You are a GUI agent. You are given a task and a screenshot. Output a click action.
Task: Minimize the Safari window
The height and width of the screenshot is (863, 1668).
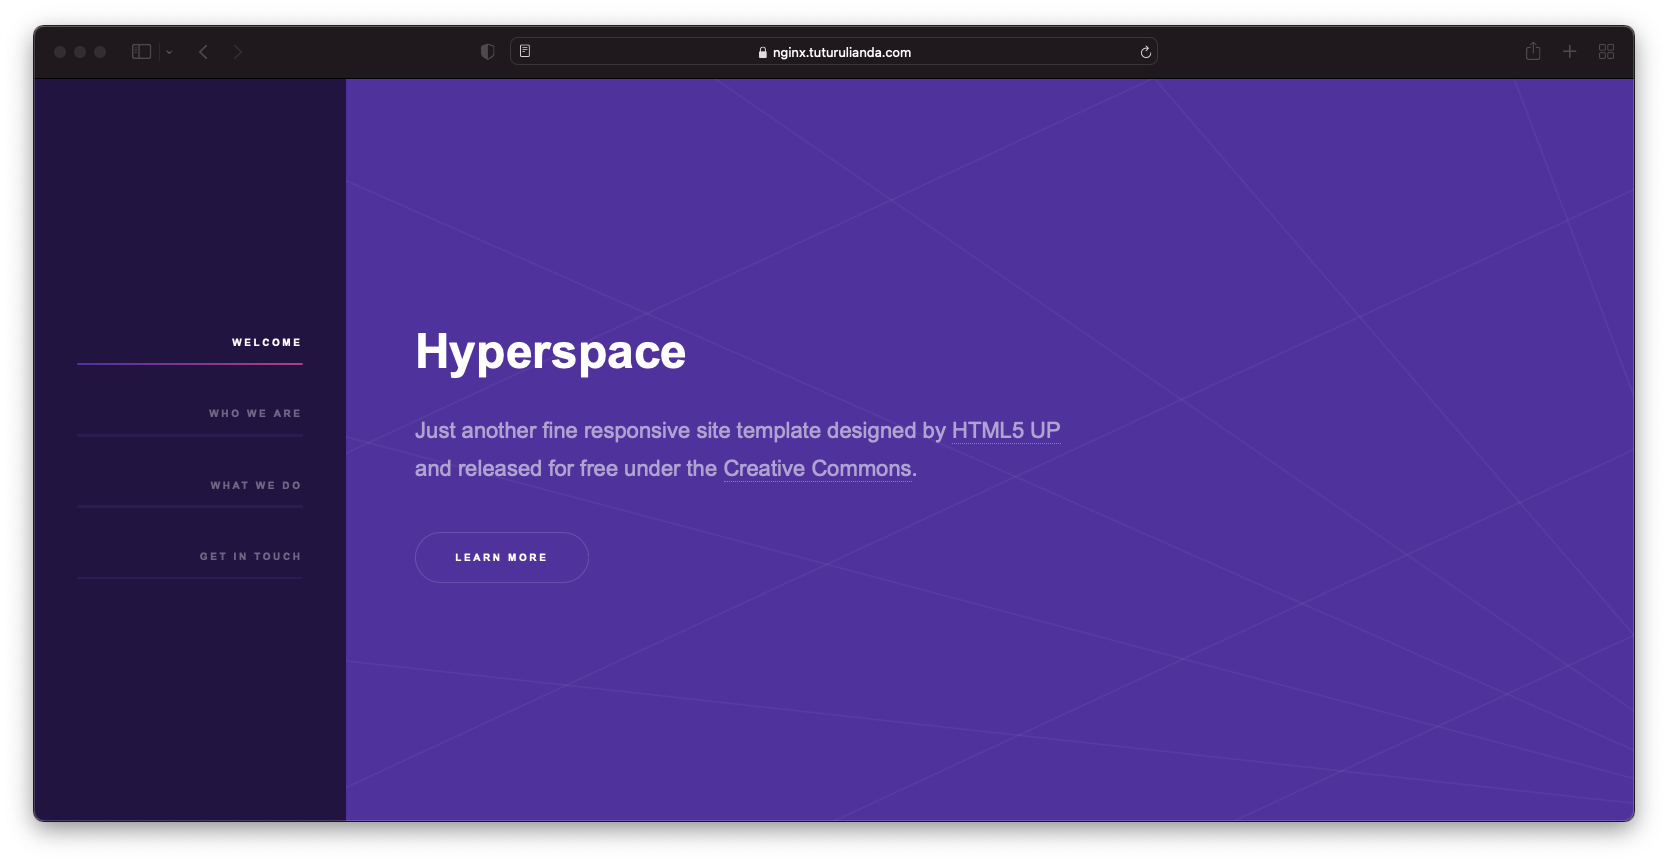click(x=80, y=52)
